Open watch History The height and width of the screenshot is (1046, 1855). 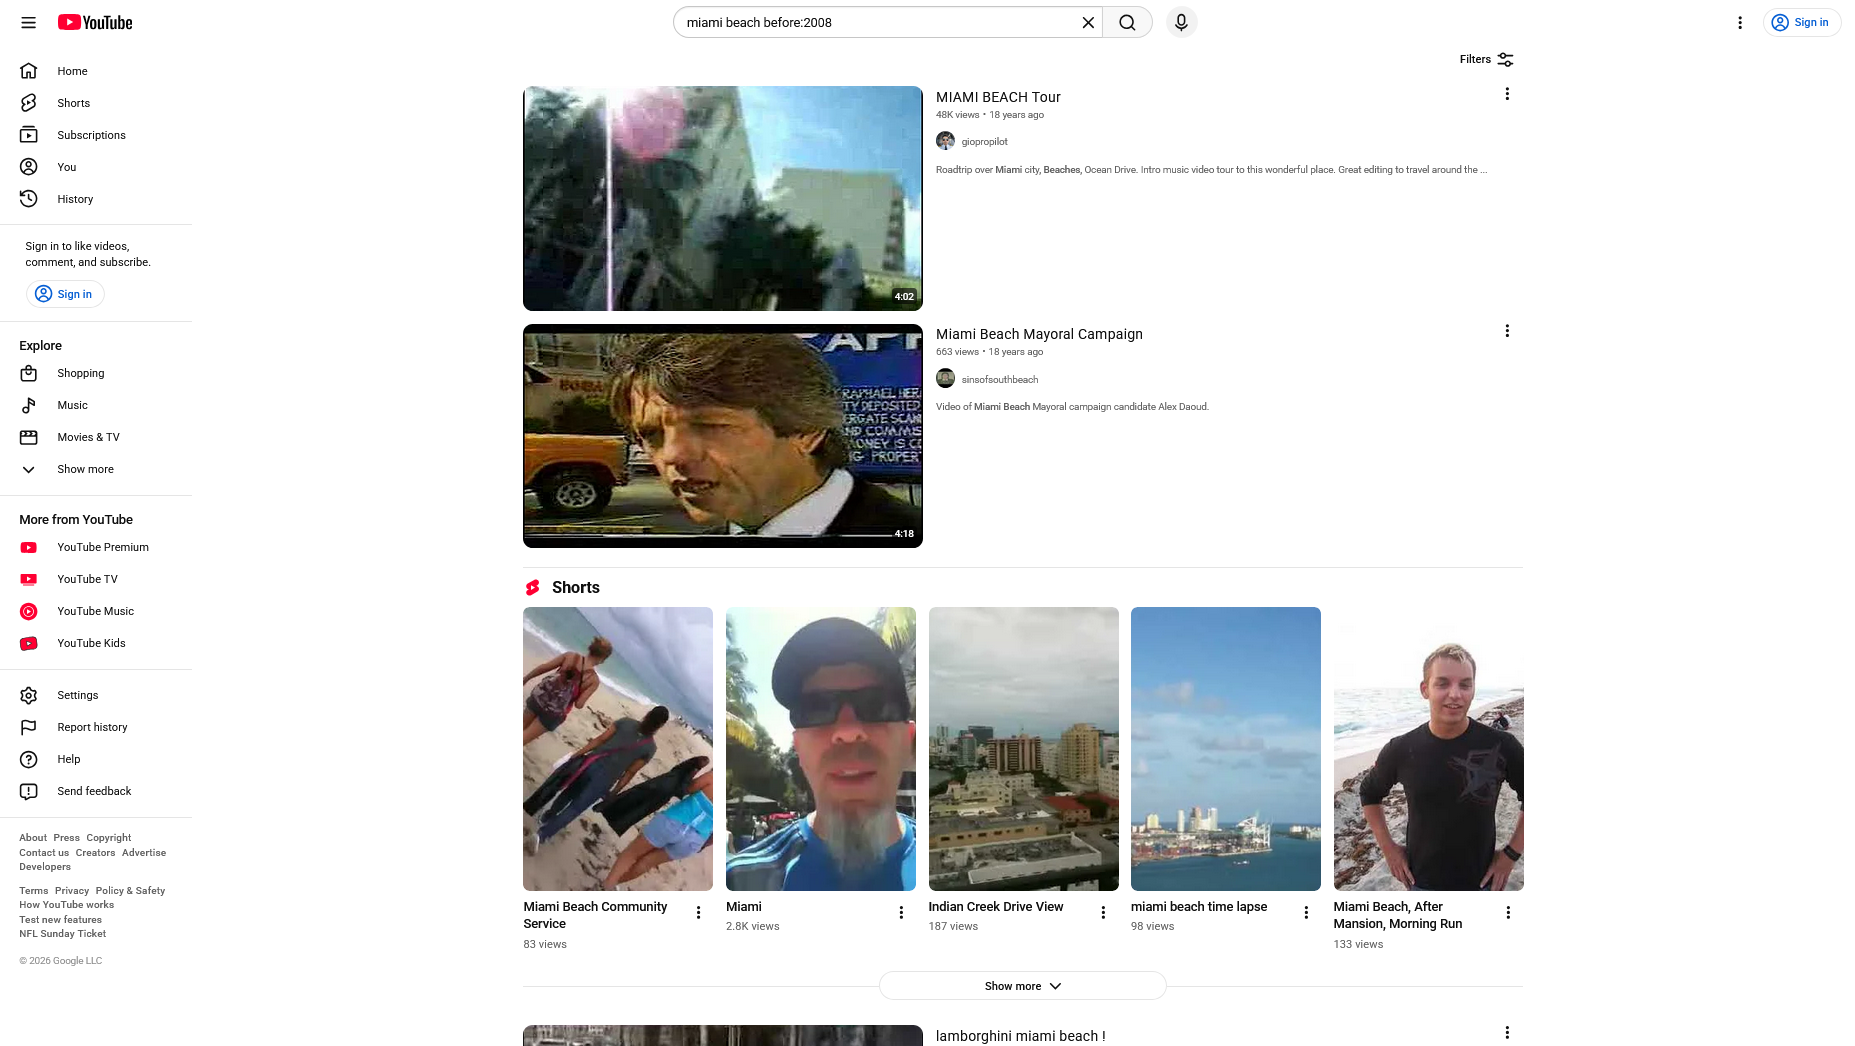[x=96, y=199]
